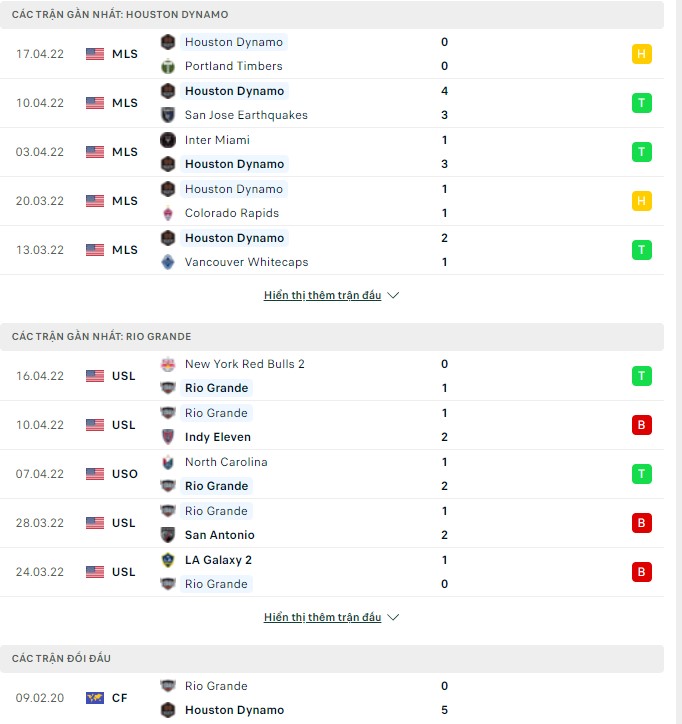Select the head-to-head matches section header
The width and height of the screenshot is (682, 724).
[x=62, y=659]
